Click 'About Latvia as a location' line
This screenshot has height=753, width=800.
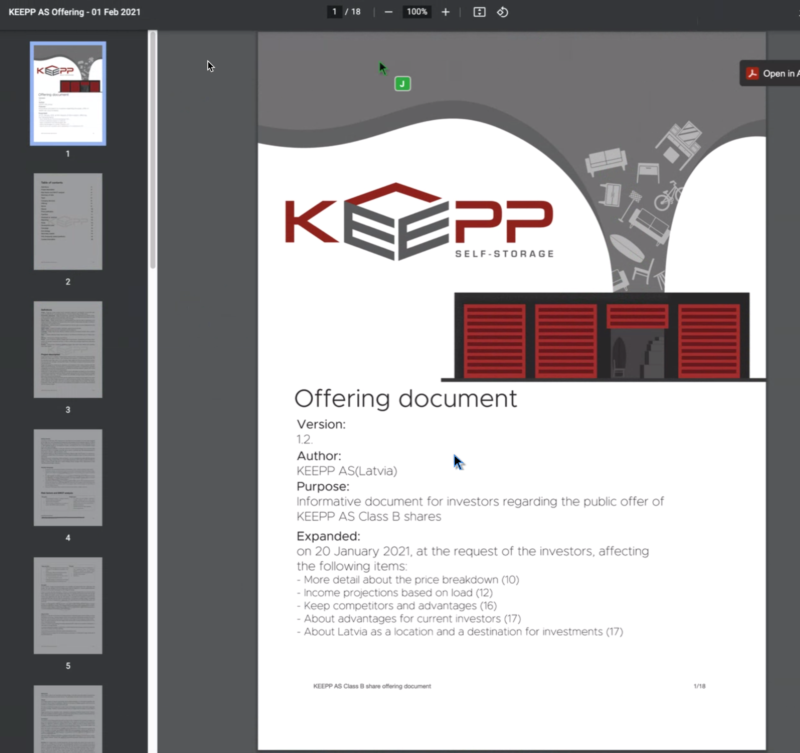[x=460, y=632]
